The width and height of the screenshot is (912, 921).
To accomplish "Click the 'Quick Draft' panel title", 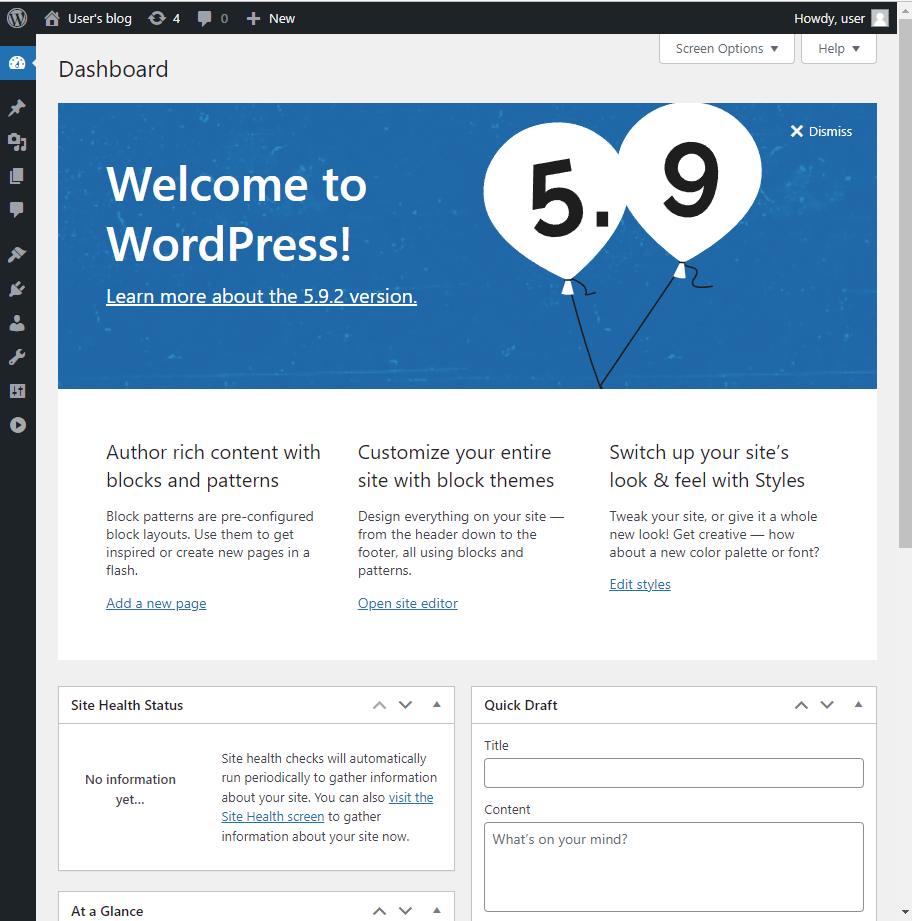I will click(521, 705).
